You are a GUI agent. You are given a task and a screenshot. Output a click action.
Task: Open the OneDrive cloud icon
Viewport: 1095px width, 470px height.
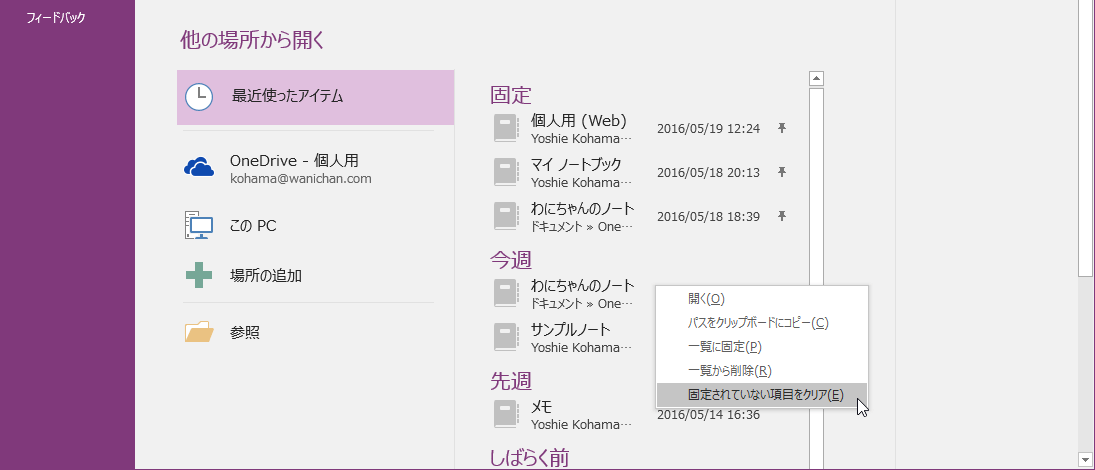pyautogui.click(x=199, y=167)
